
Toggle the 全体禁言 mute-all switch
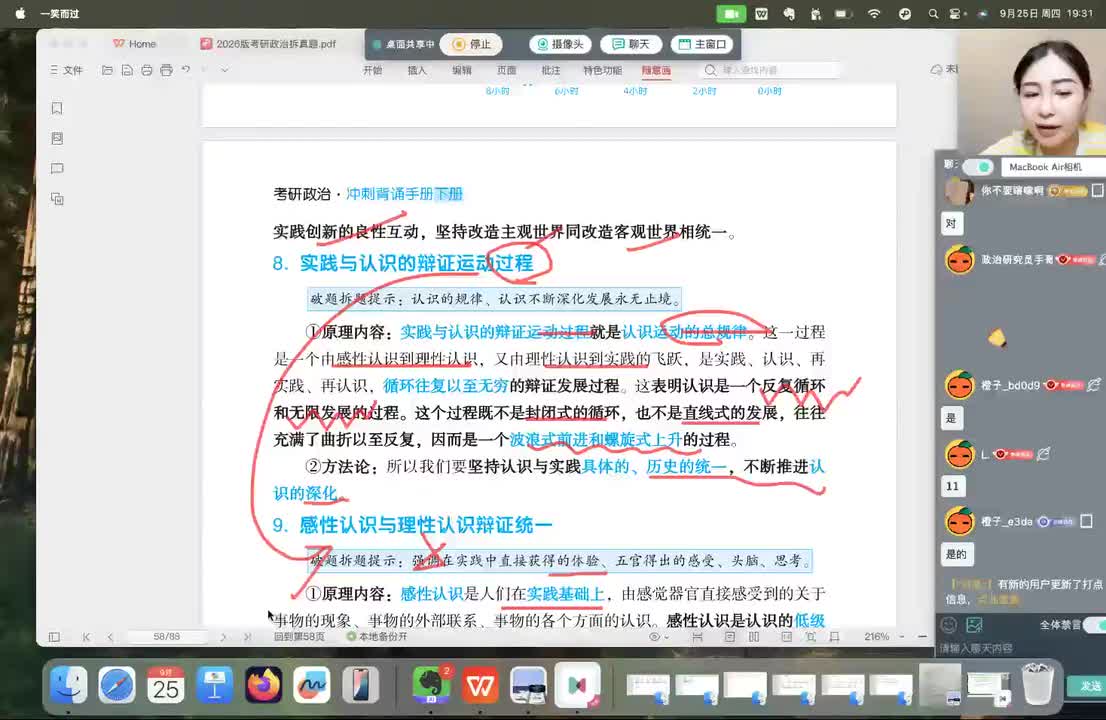point(1095,625)
